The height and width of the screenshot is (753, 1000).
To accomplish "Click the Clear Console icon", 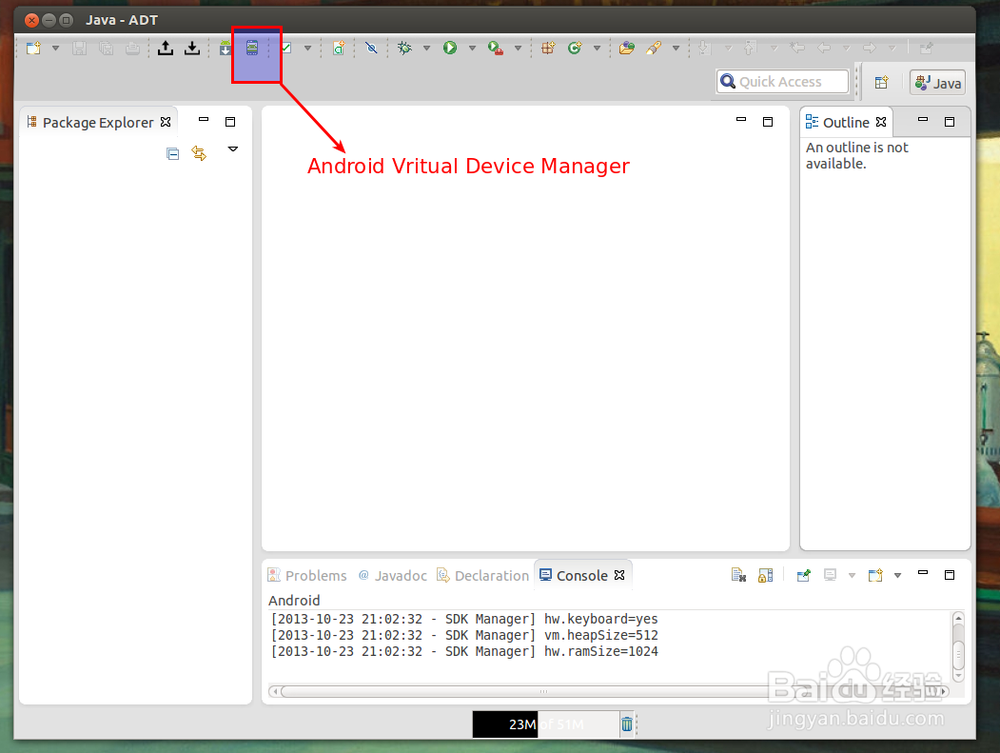I will click(739, 575).
